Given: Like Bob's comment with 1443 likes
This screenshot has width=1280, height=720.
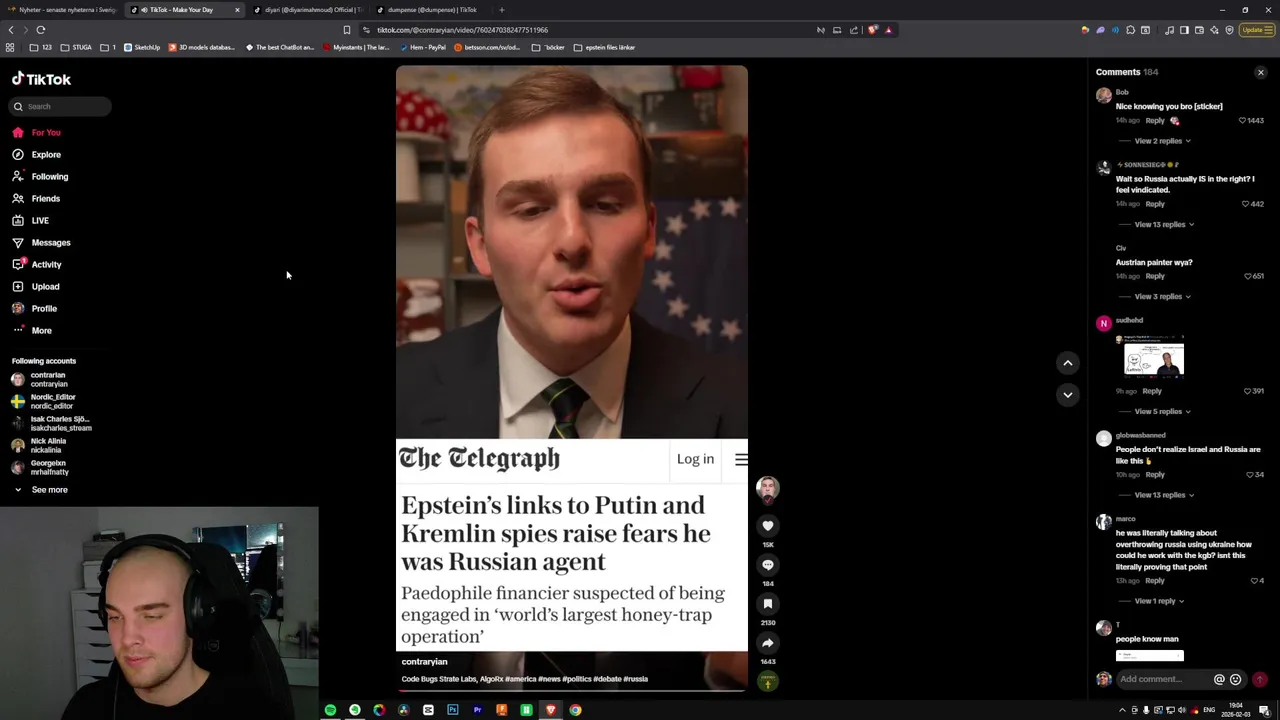Looking at the screenshot, I should 1251,120.
